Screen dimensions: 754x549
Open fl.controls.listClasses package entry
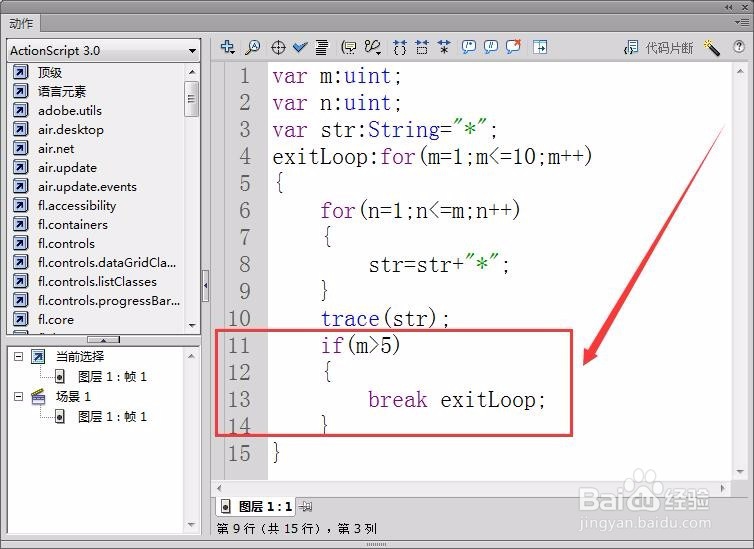(97, 282)
